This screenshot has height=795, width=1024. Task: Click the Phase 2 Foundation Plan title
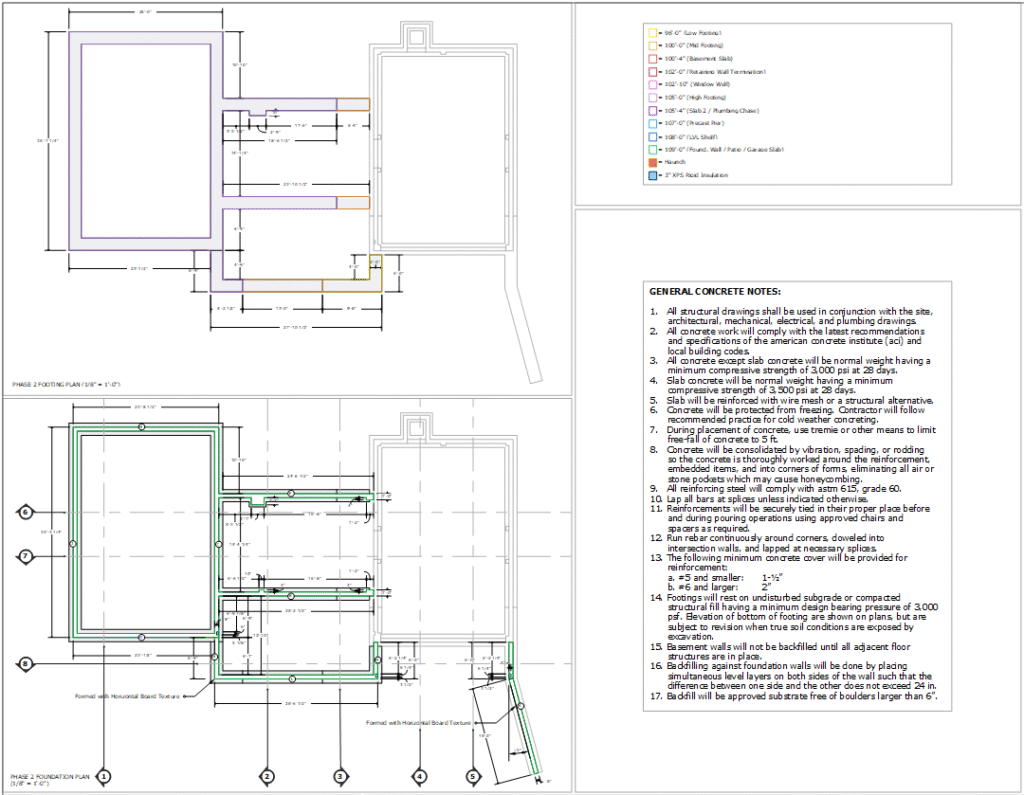click(x=50, y=778)
